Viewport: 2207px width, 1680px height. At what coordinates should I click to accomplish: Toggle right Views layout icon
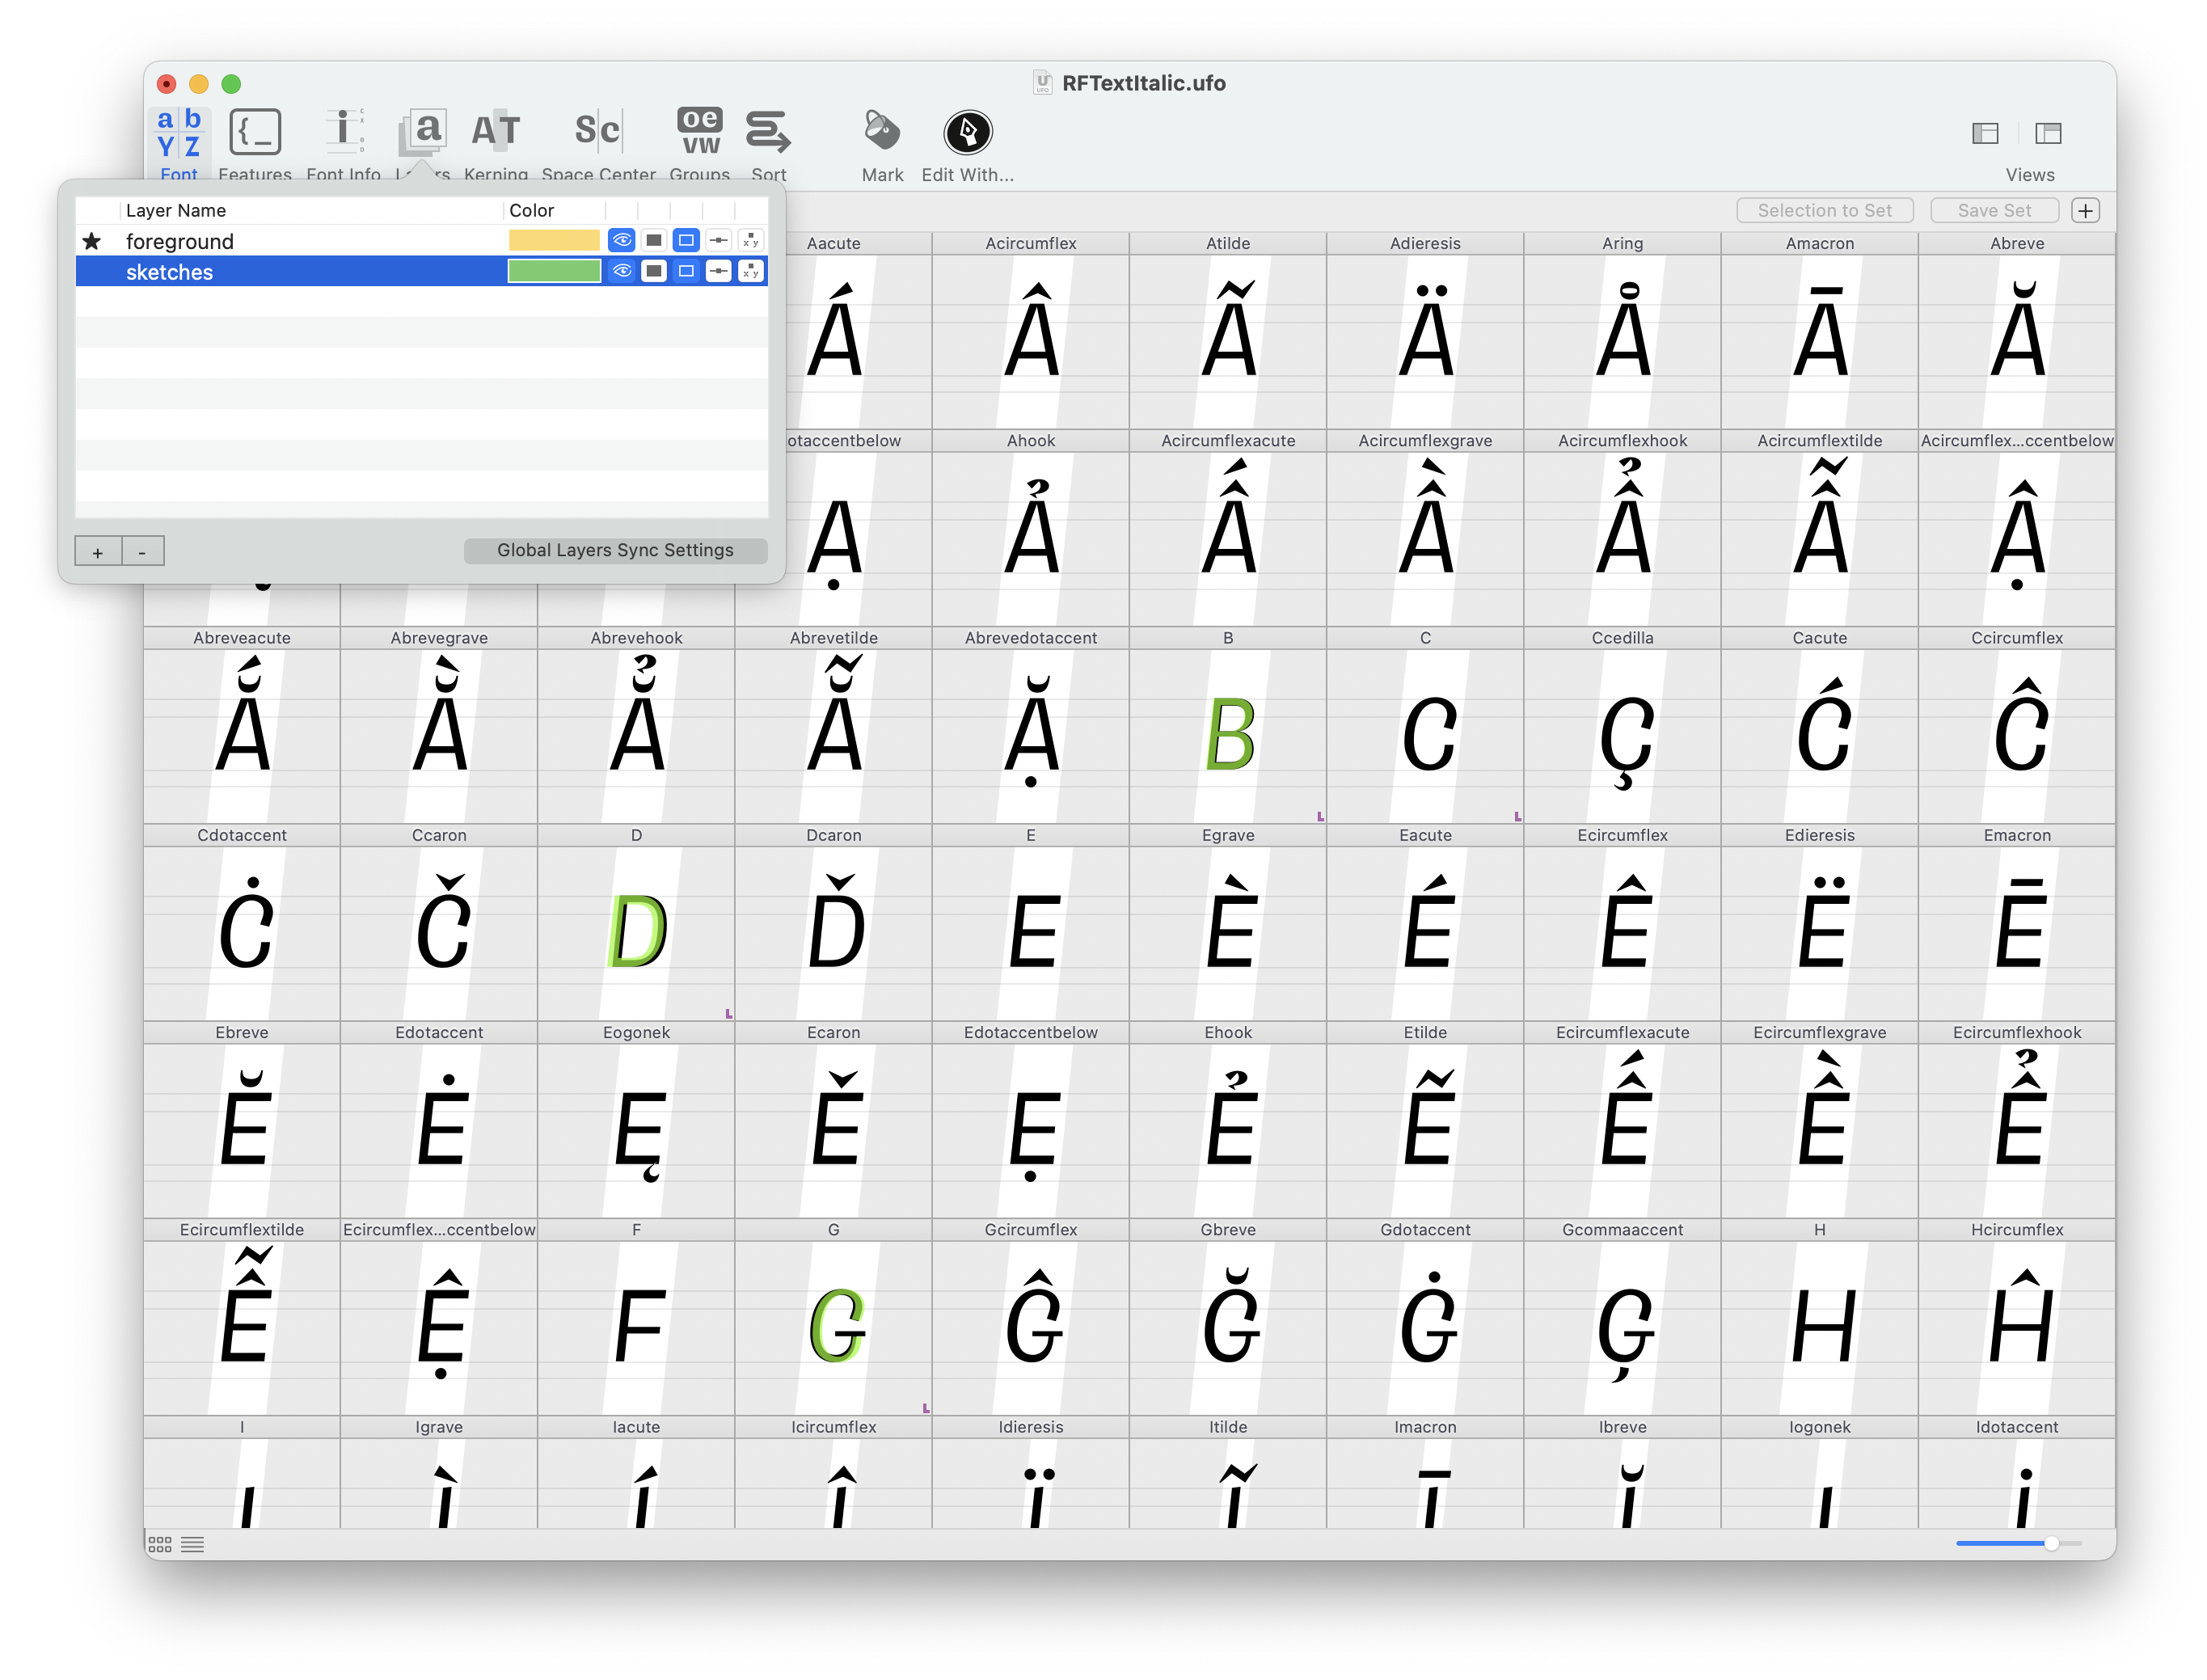pyautogui.click(x=2047, y=133)
